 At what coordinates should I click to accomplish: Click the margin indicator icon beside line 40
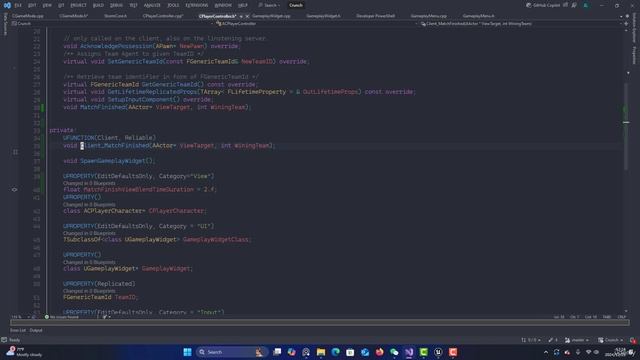click(14, 189)
